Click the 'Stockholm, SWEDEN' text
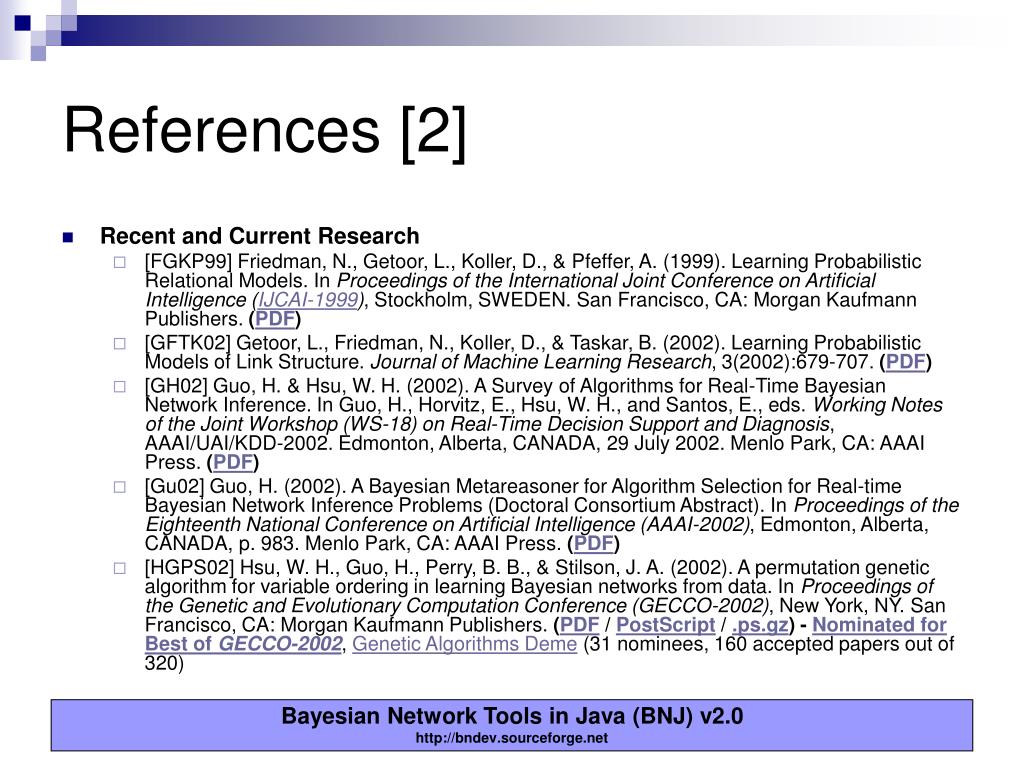The height and width of the screenshot is (768, 1024). pos(471,300)
